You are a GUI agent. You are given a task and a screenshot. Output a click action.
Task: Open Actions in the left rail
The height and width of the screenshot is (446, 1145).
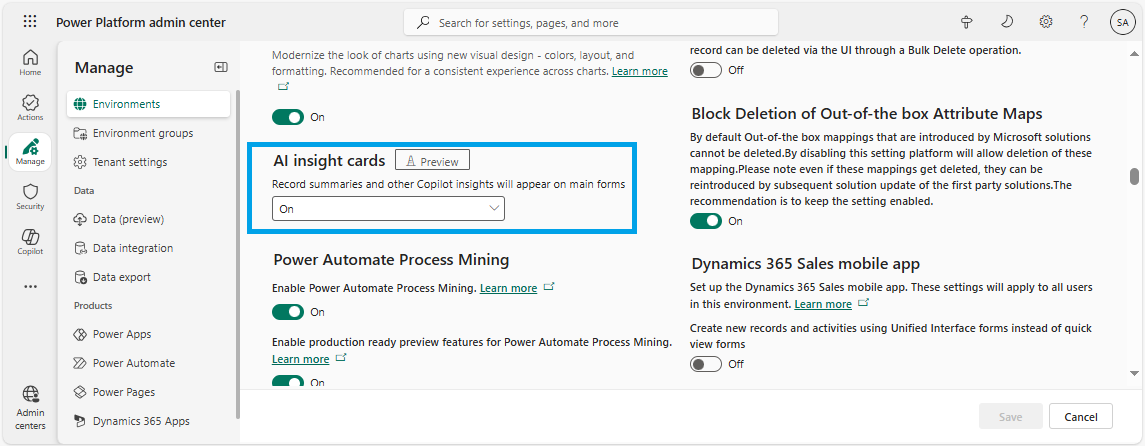click(x=30, y=108)
